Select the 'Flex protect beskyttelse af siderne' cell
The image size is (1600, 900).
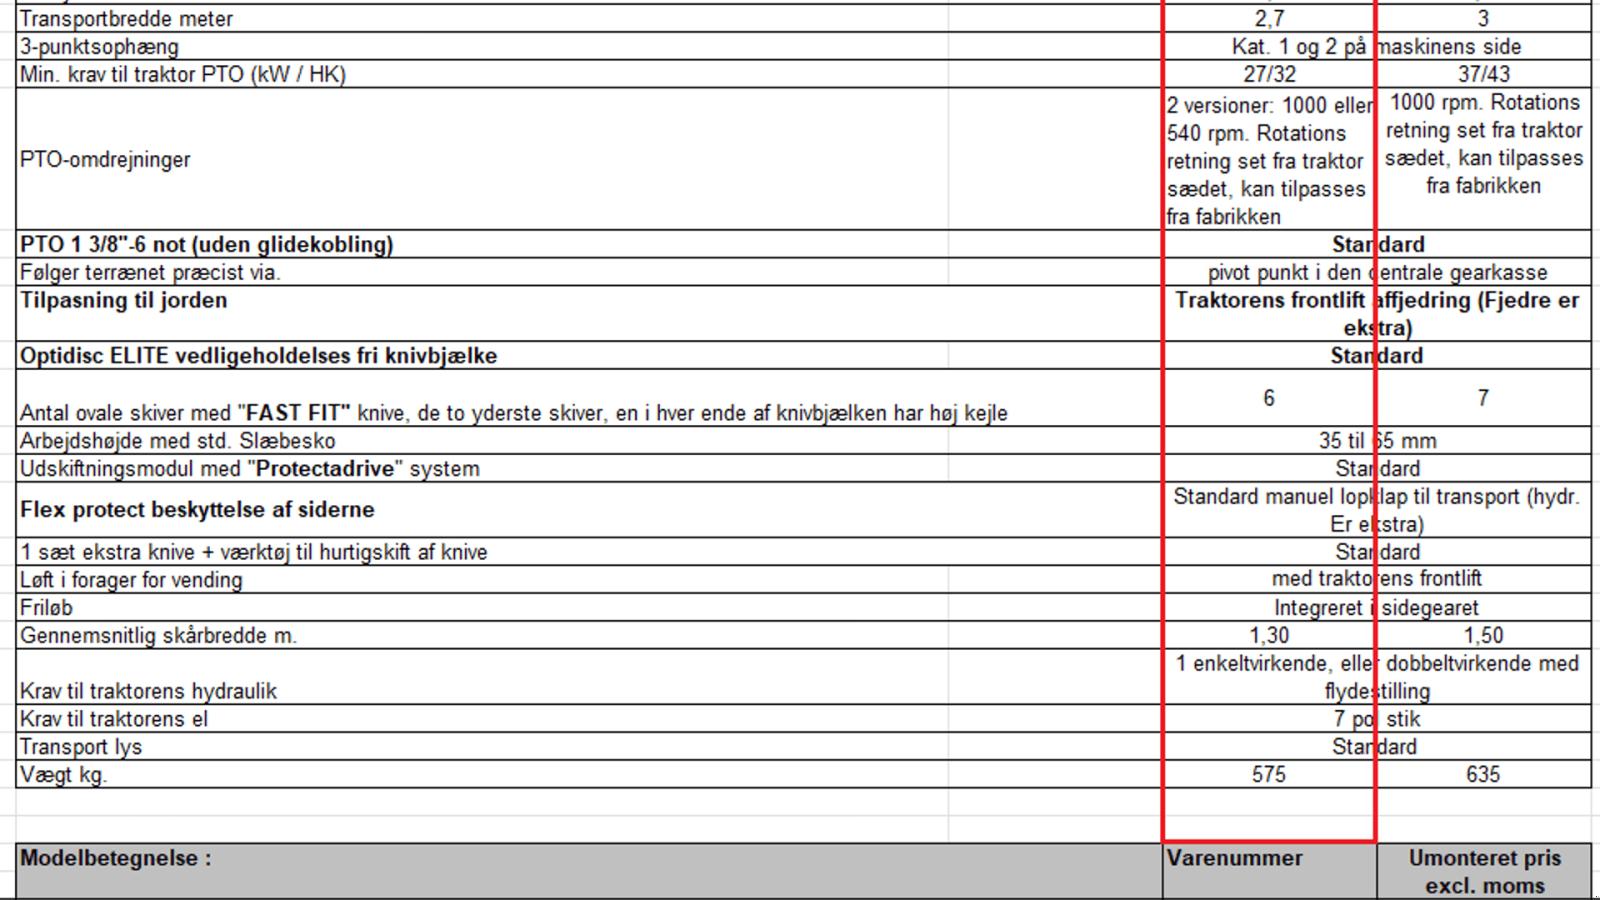pos(198,510)
